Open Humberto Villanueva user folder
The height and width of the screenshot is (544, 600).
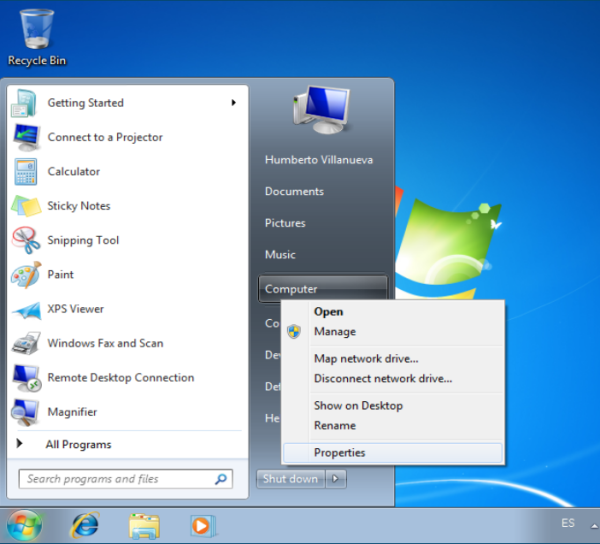319,160
